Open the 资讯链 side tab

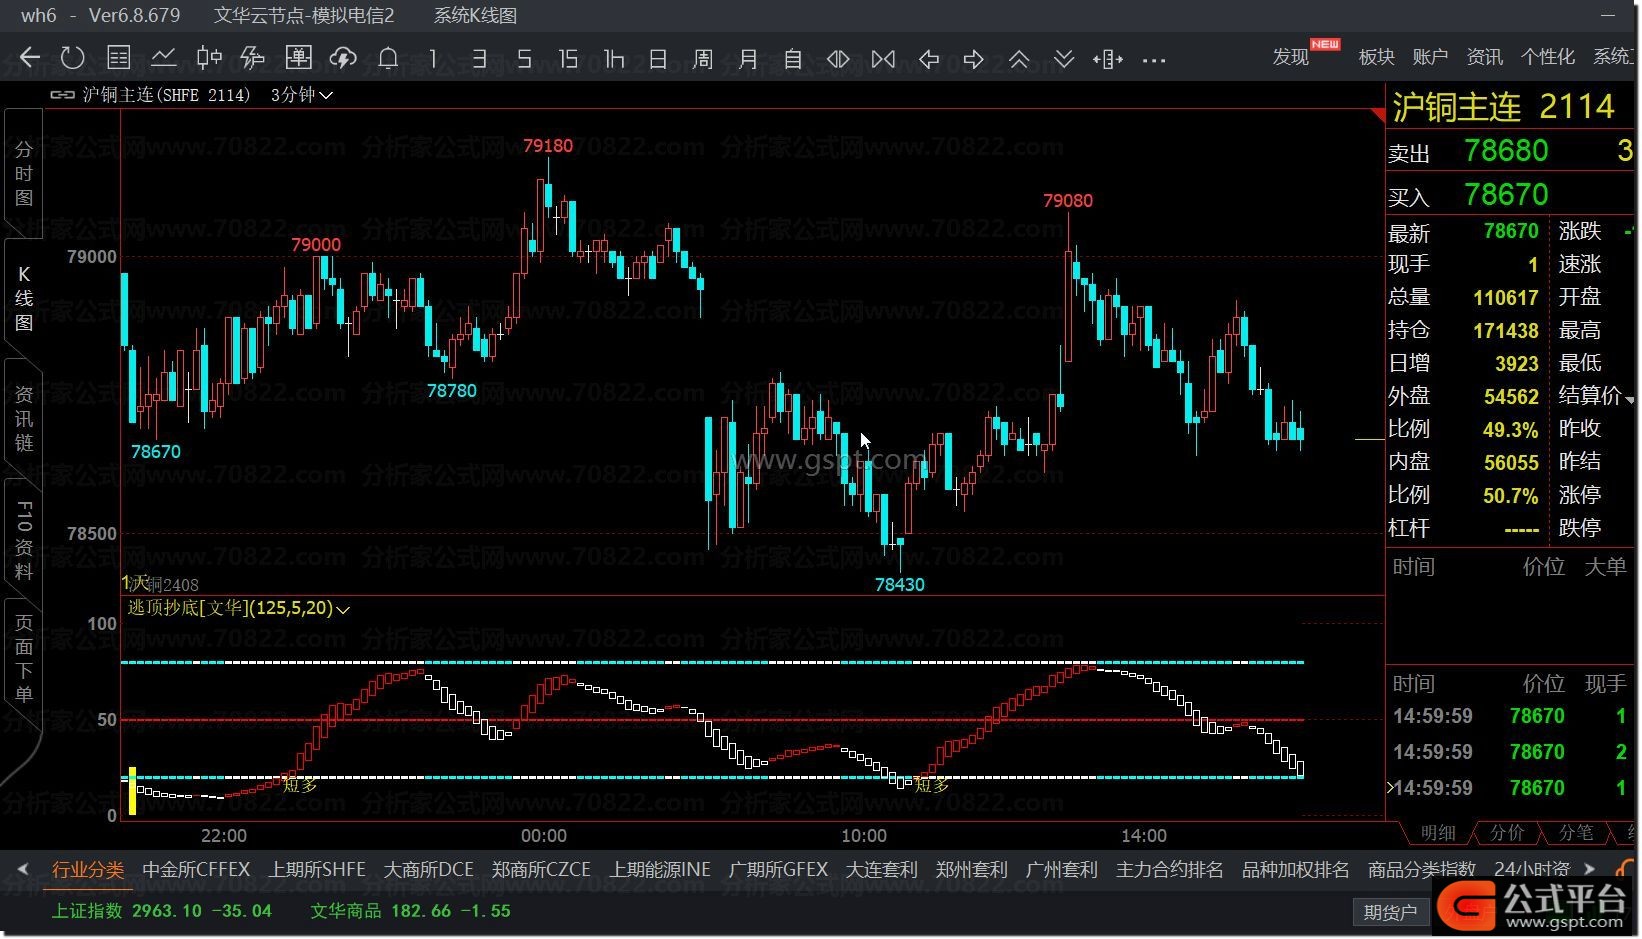(x=24, y=418)
